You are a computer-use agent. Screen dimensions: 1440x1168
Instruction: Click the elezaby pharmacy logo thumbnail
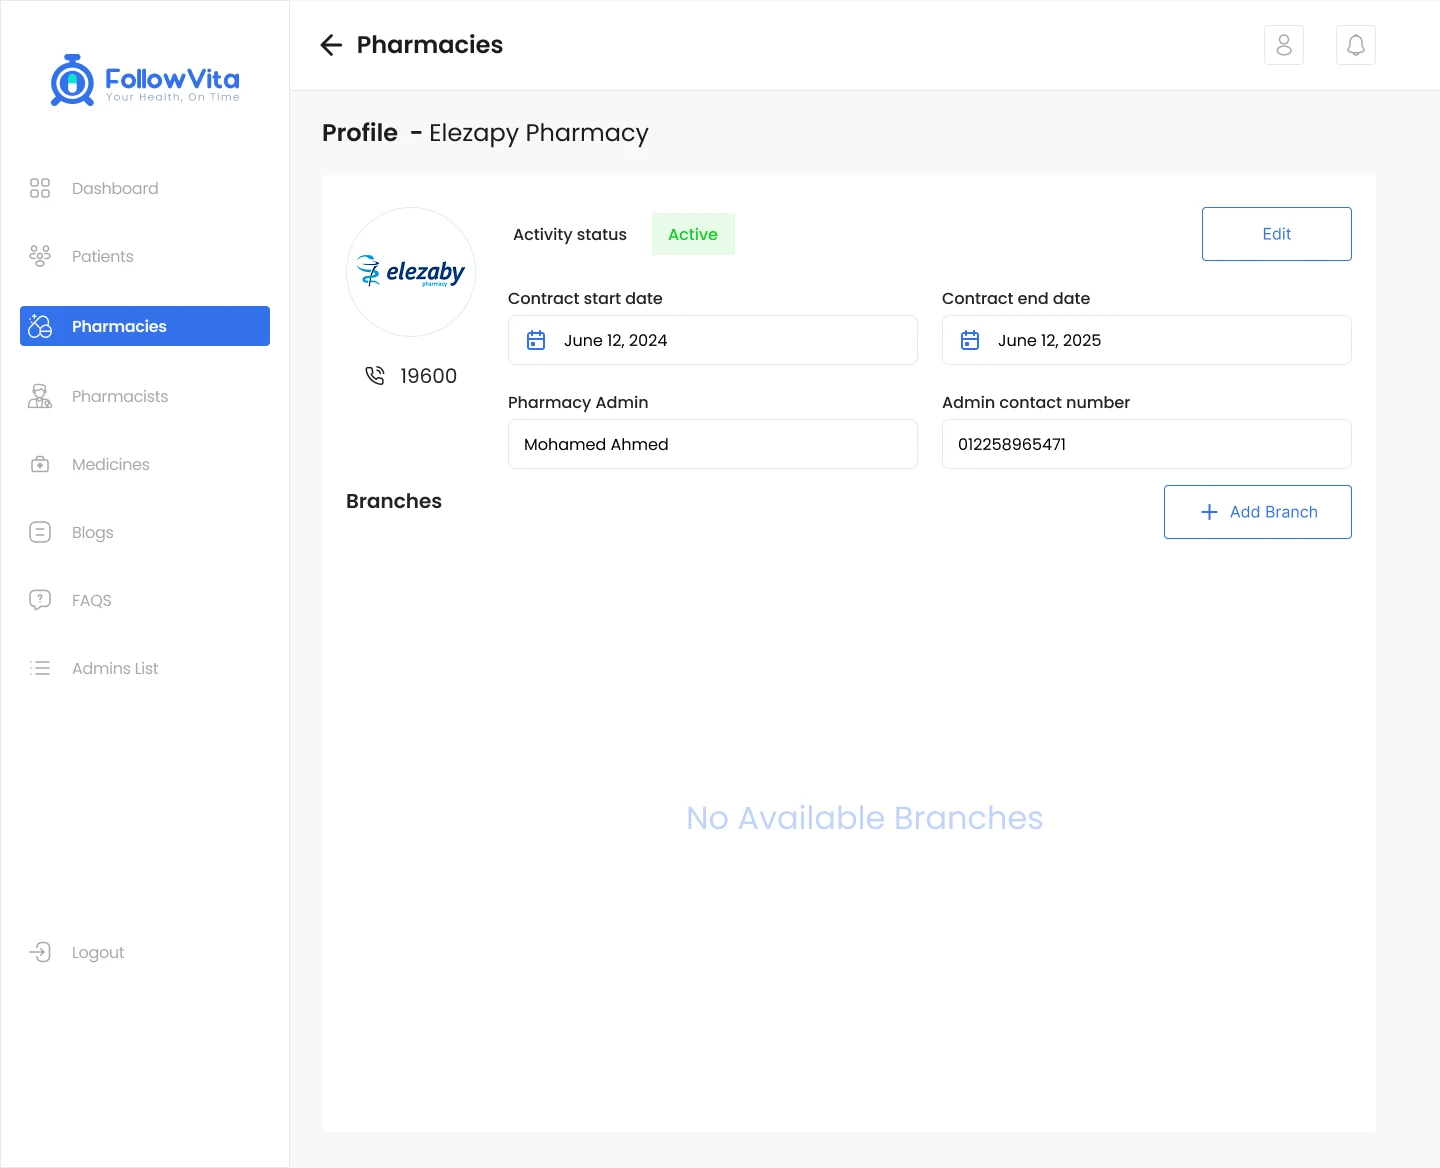[411, 272]
